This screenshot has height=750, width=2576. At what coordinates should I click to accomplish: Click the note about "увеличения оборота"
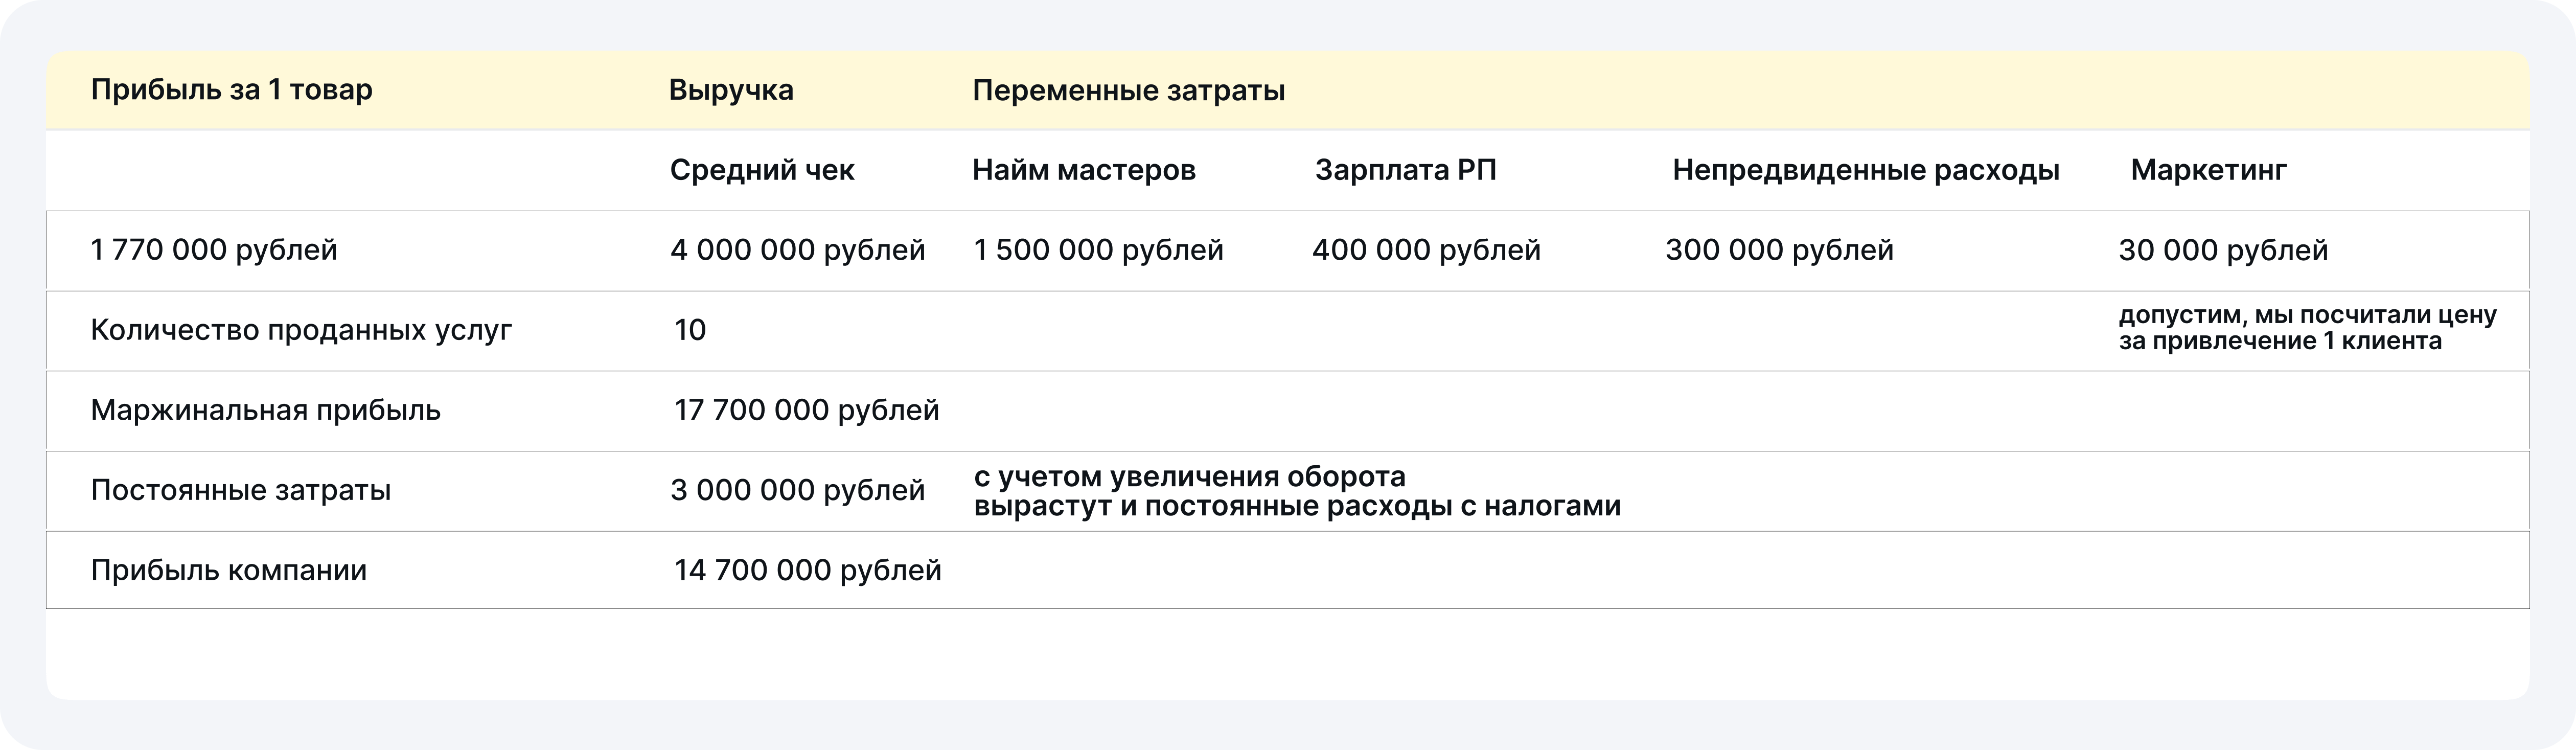tap(1296, 491)
